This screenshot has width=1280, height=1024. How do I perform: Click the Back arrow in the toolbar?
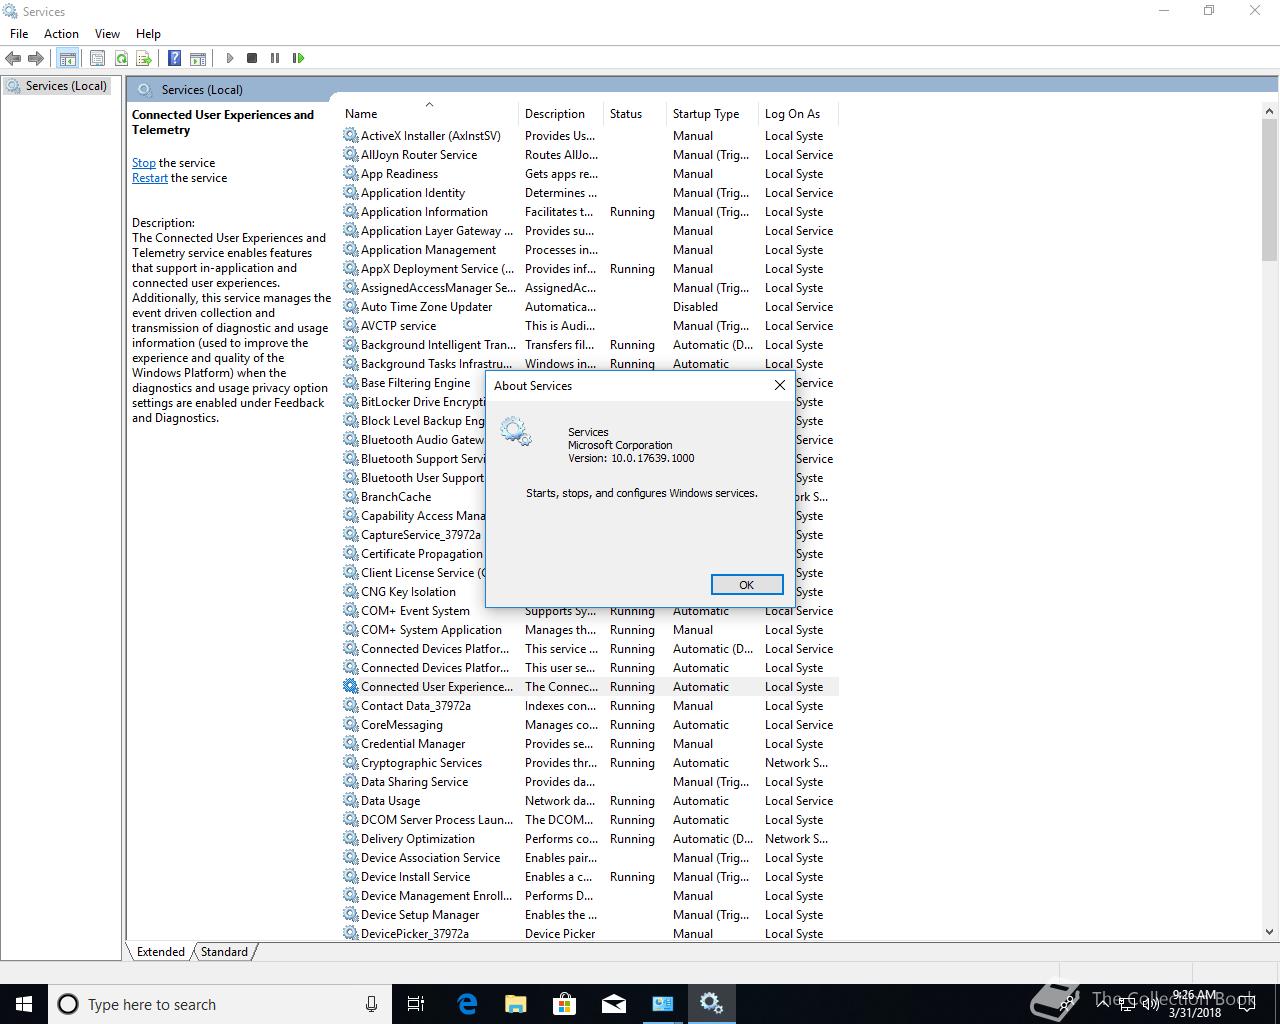[13, 58]
